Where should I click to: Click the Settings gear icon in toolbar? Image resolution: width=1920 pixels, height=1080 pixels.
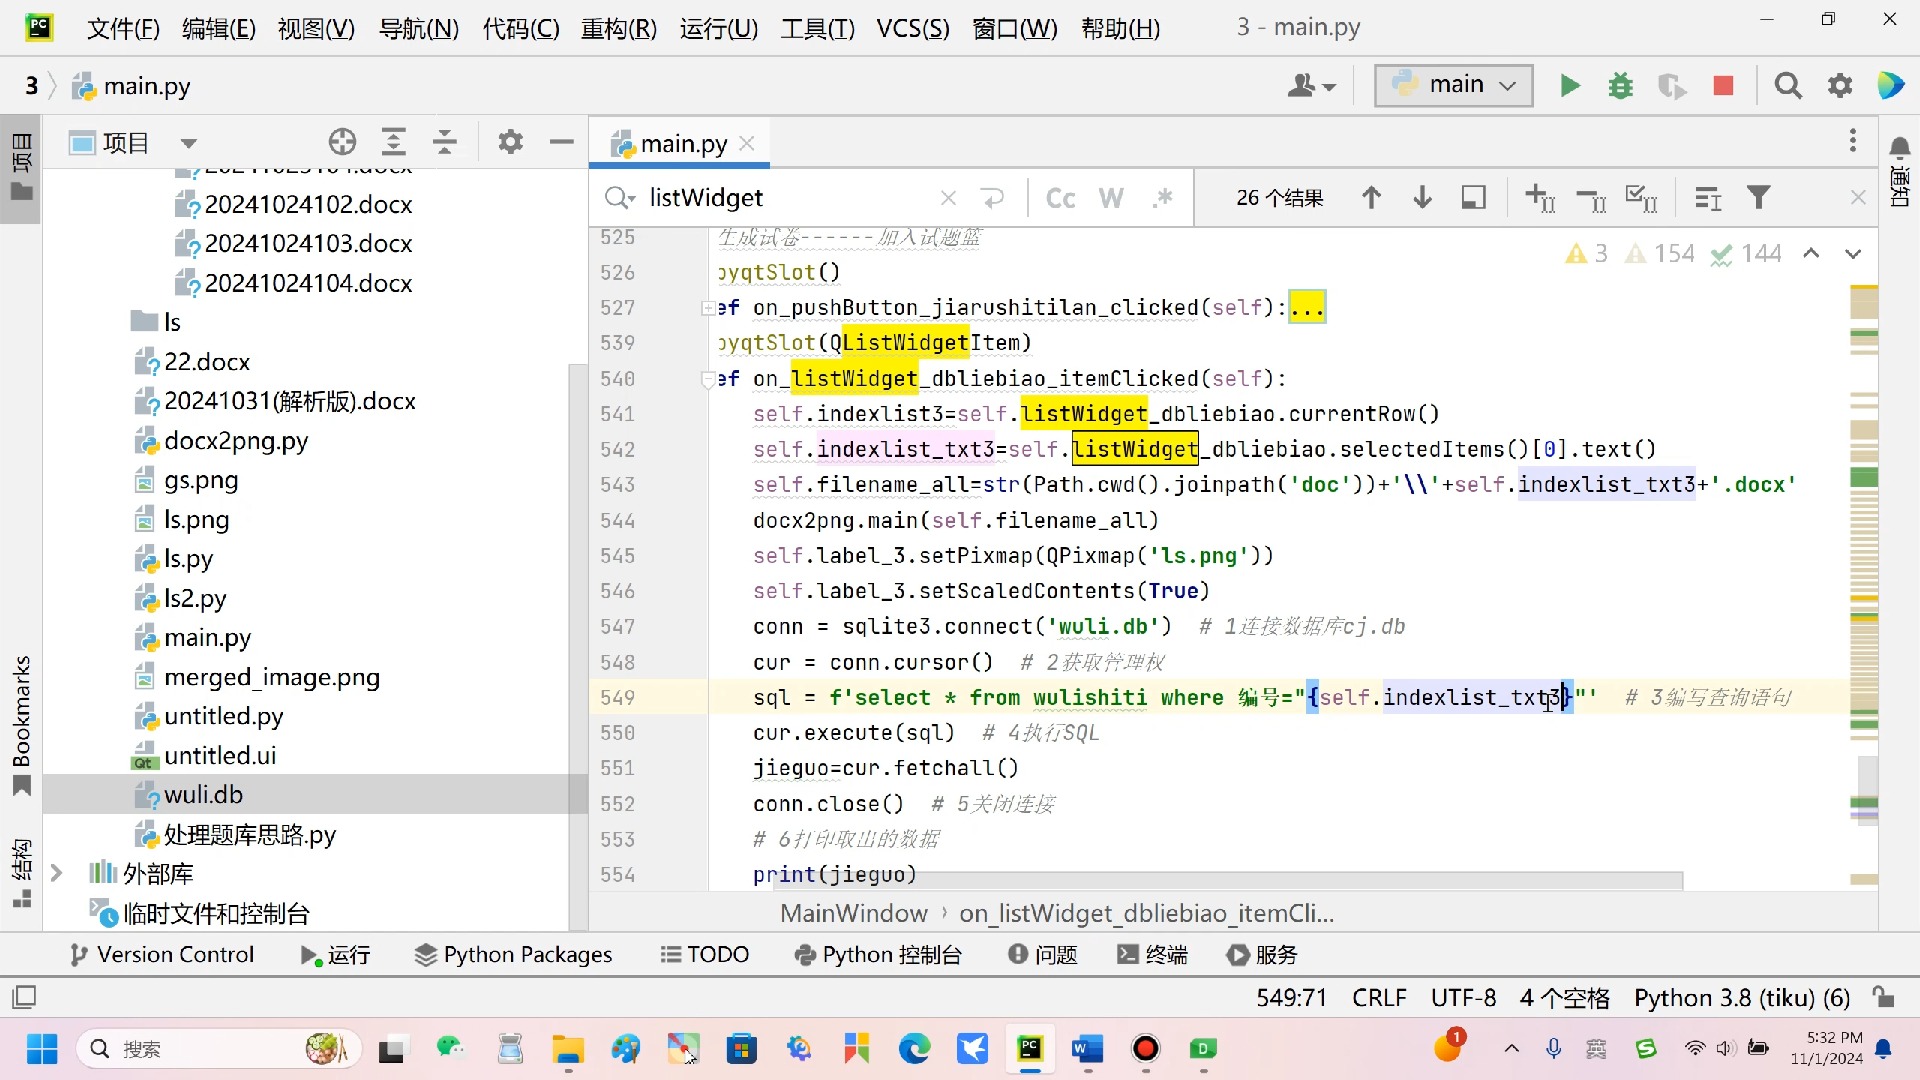(1840, 84)
